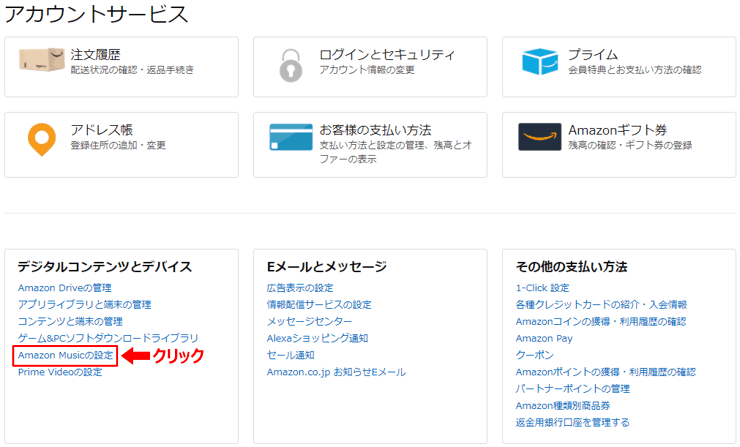Click the デジタルコンテンツとデバイス heading
Image resolution: width=740 pixels, height=447 pixels.
(105, 267)
